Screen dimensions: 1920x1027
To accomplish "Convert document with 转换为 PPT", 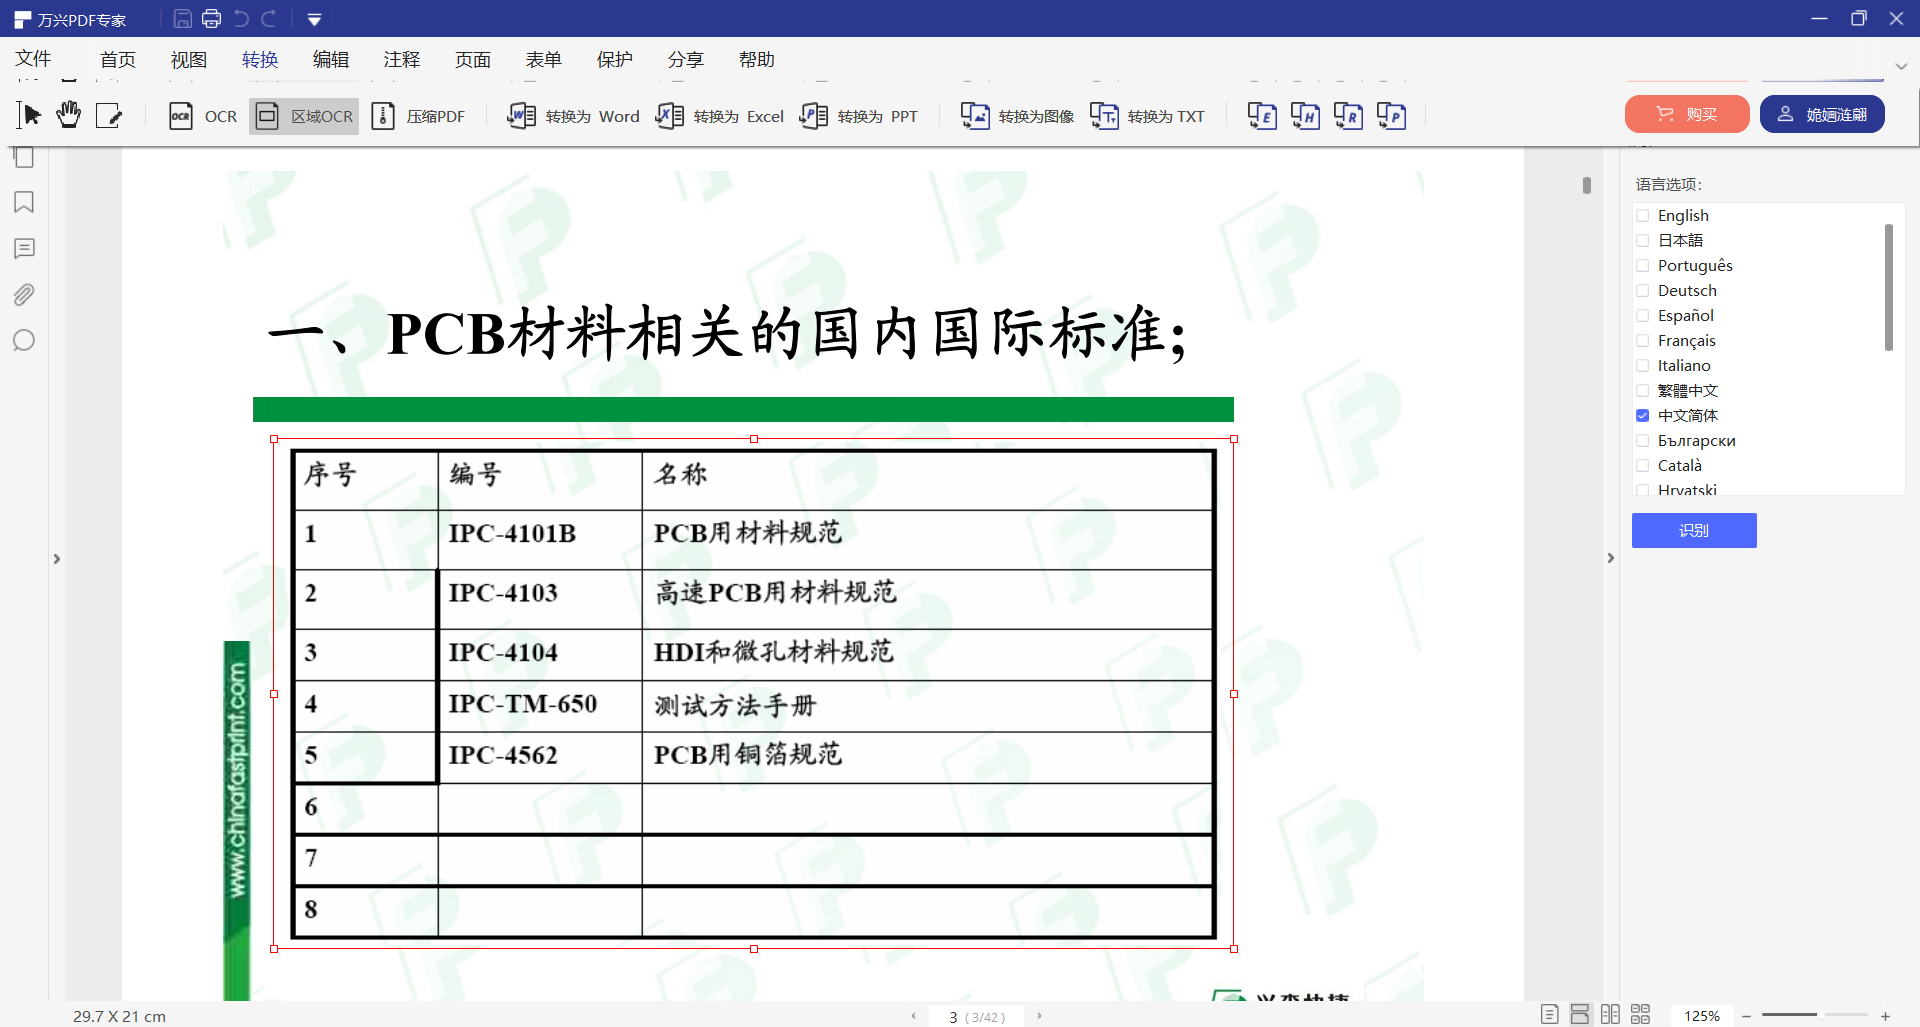I will (x=859, y=116).
